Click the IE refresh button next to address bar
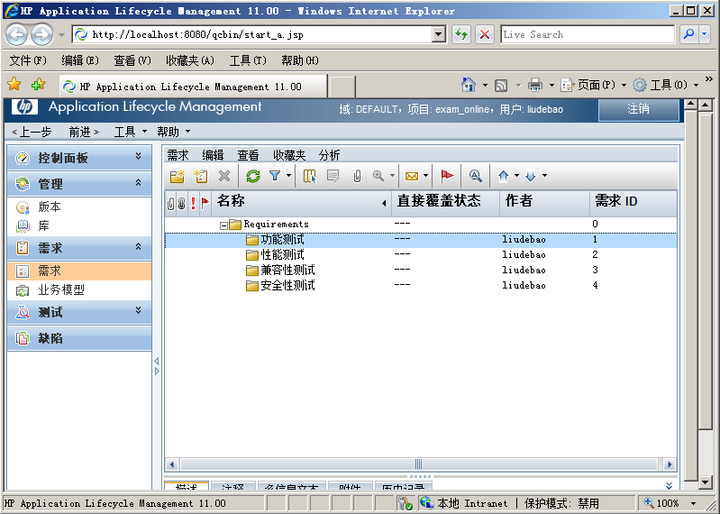The width and height of the screenshot is (720, 514). (461, 34)
